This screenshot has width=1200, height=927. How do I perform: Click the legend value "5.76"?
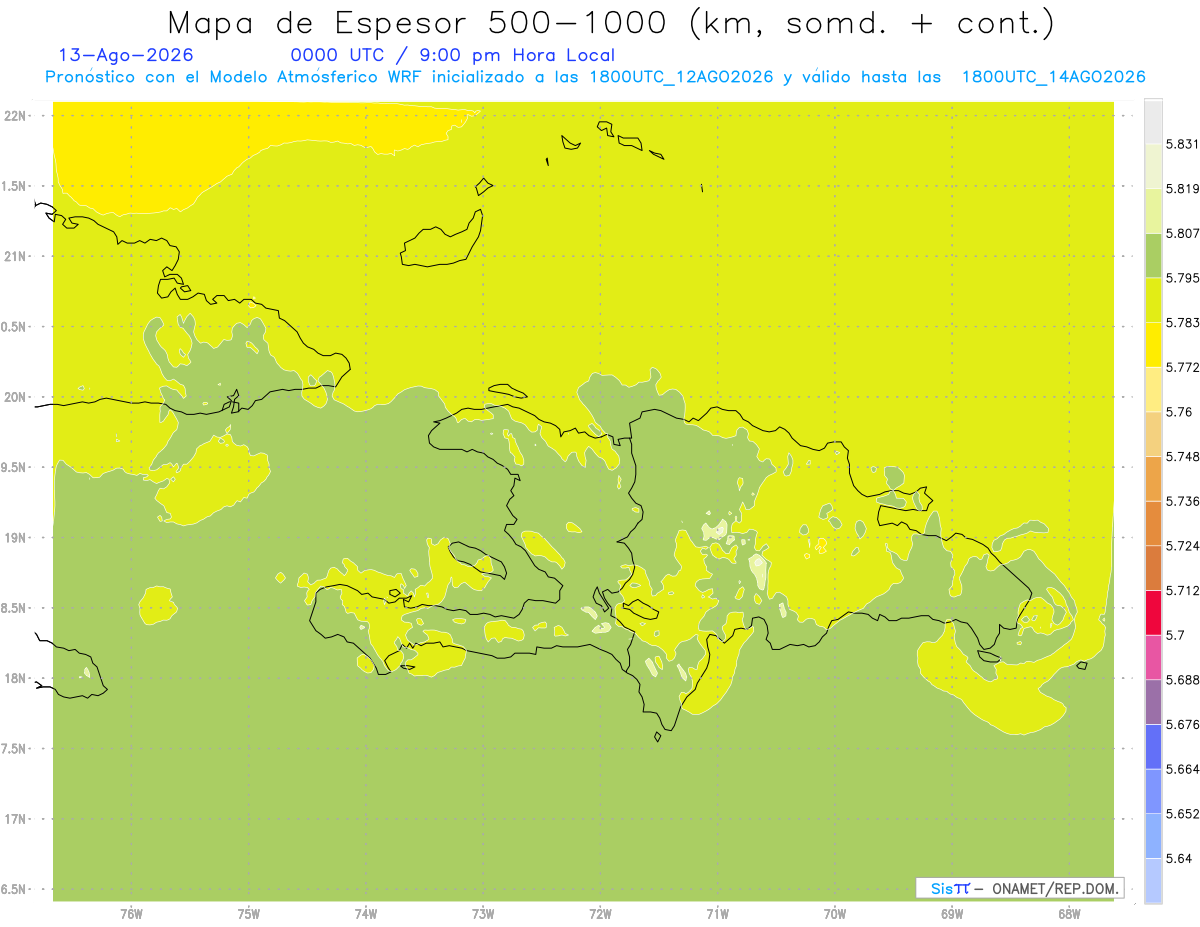pyautogui.click(x=1179, y=412)
